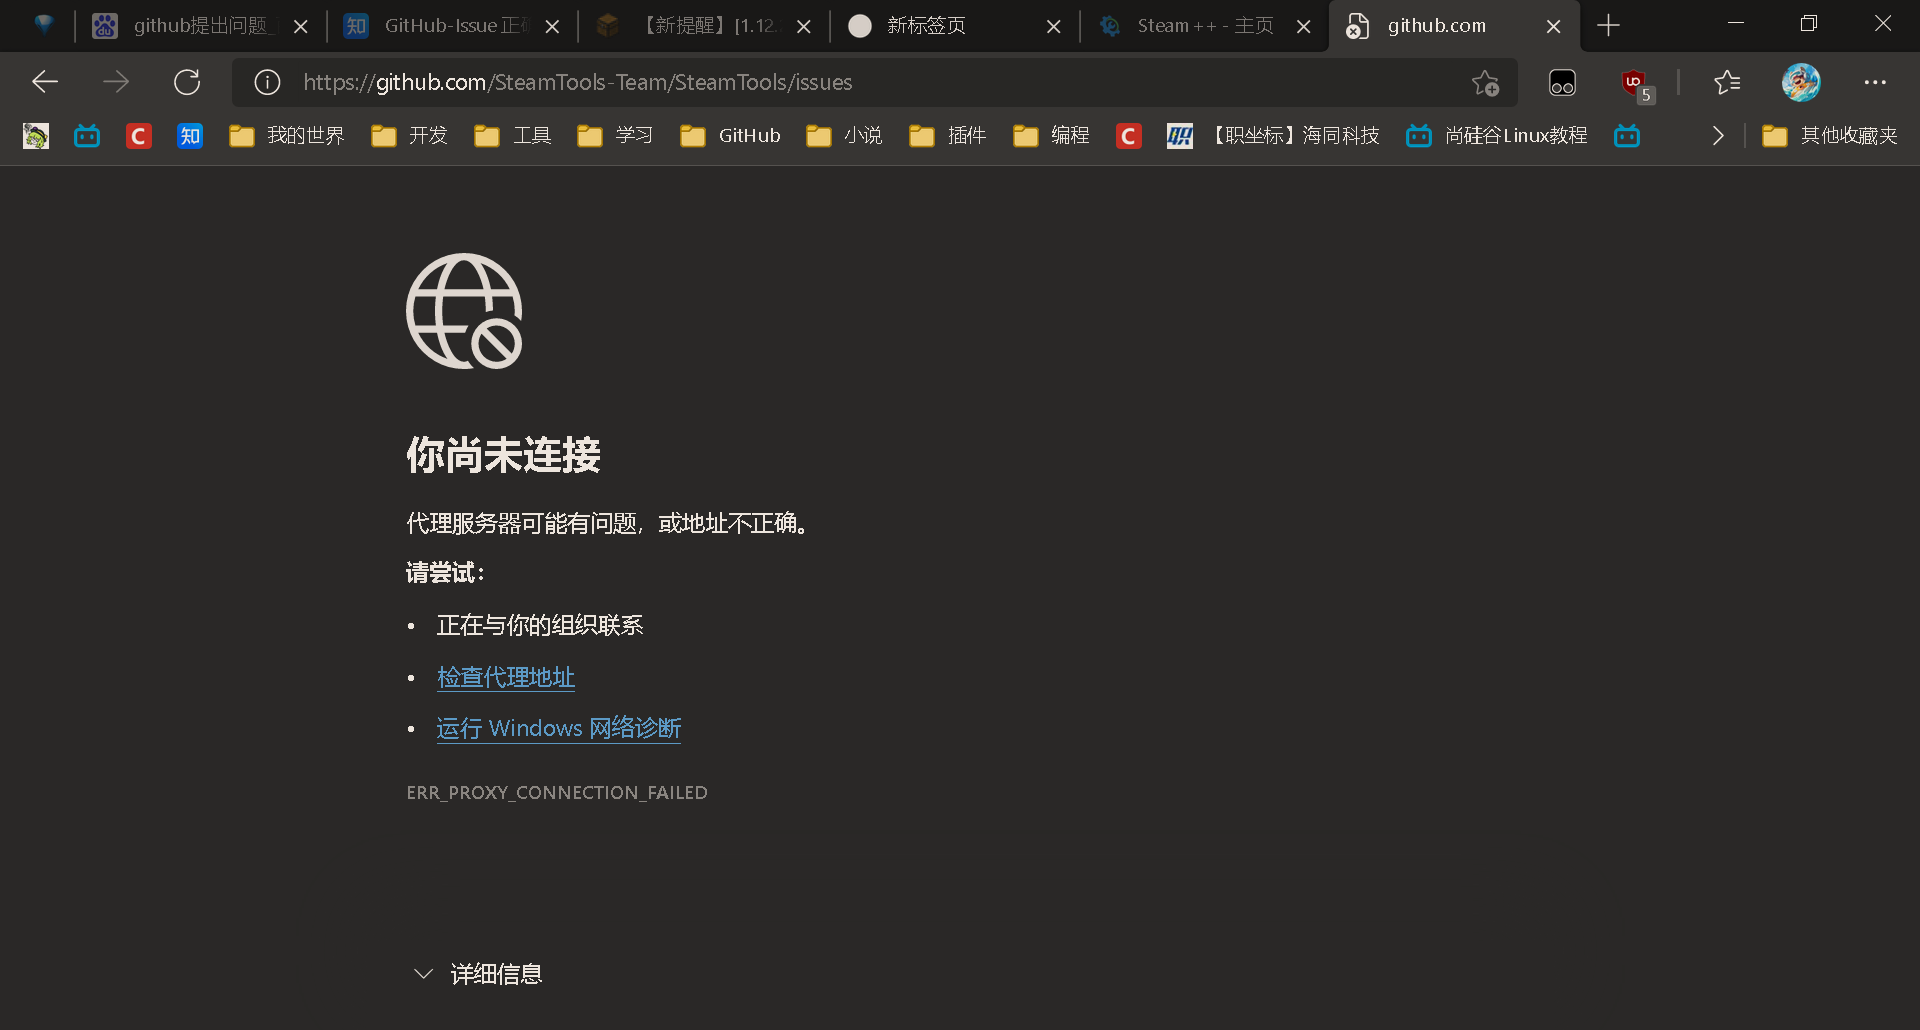Open GitHub bookmarks folder
1920x1030 pixels.
730,136
